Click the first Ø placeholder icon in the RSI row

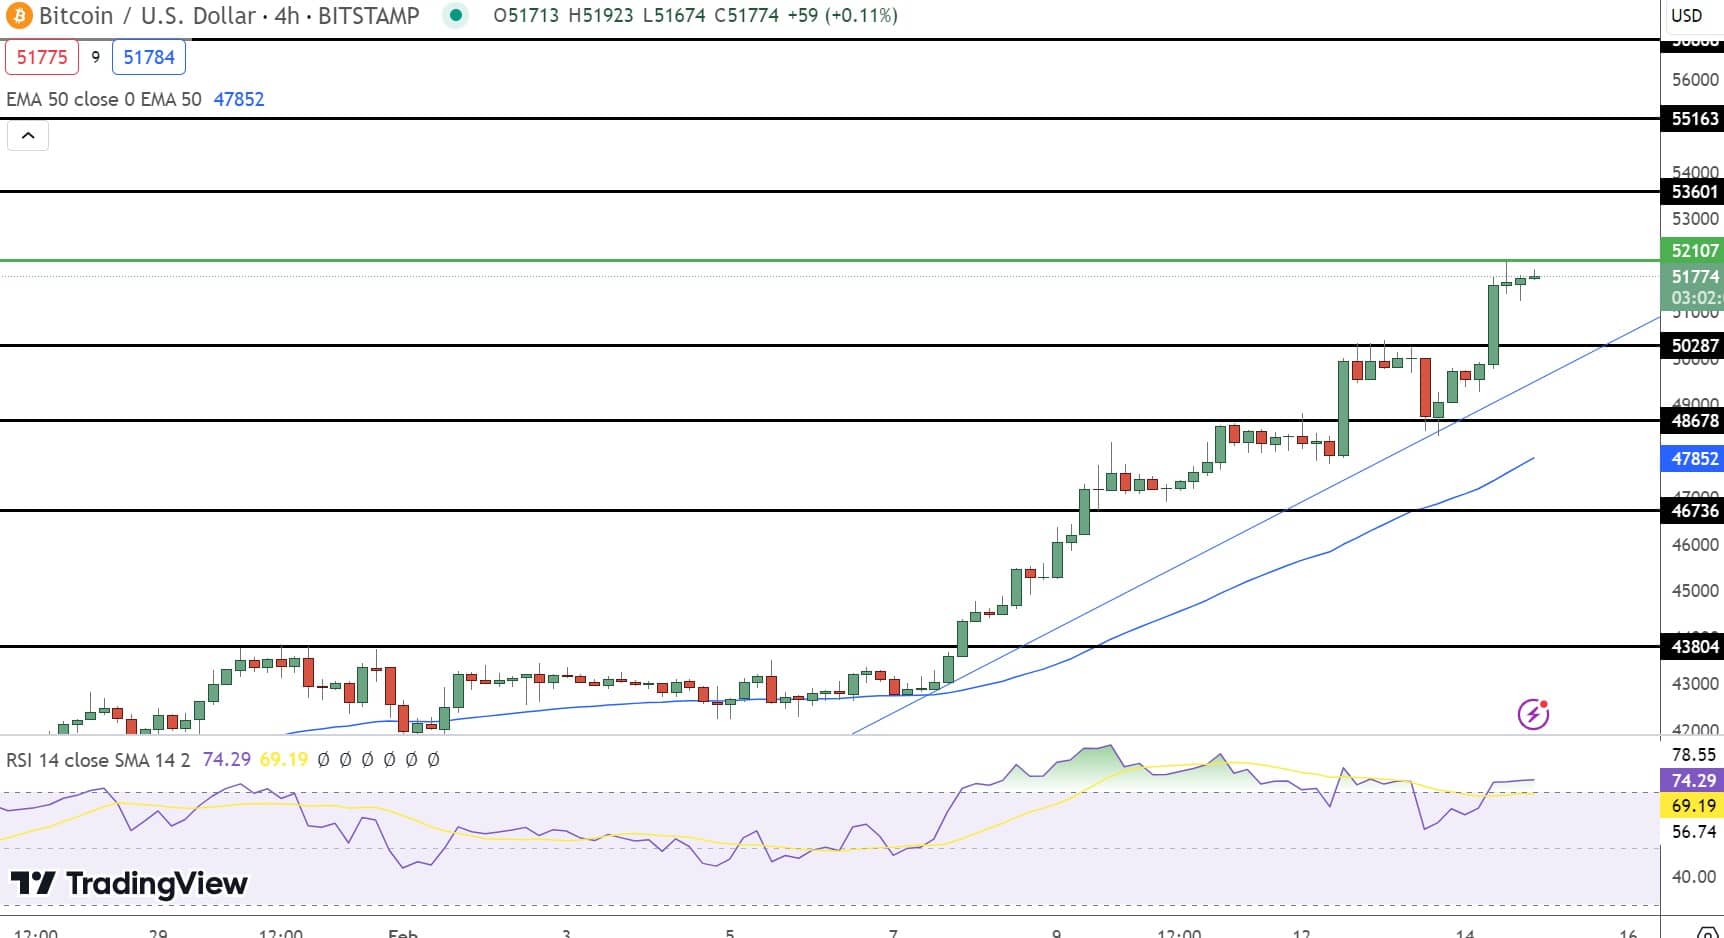coord(321,760)
